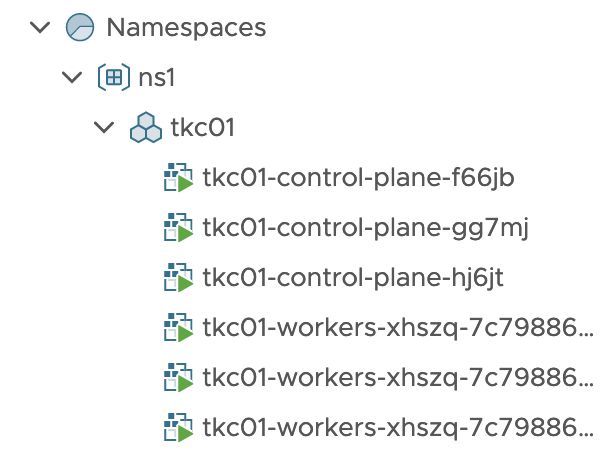Click the first workers node VM icon

[x=178, y=327]
